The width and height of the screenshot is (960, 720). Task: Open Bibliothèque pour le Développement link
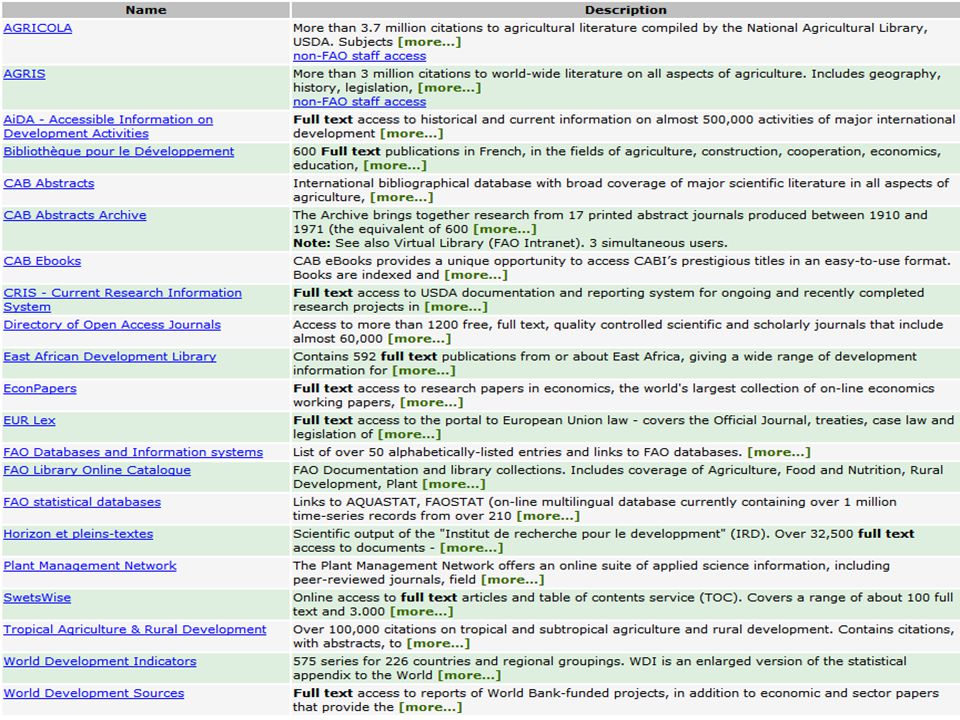(x=119, y=151)
